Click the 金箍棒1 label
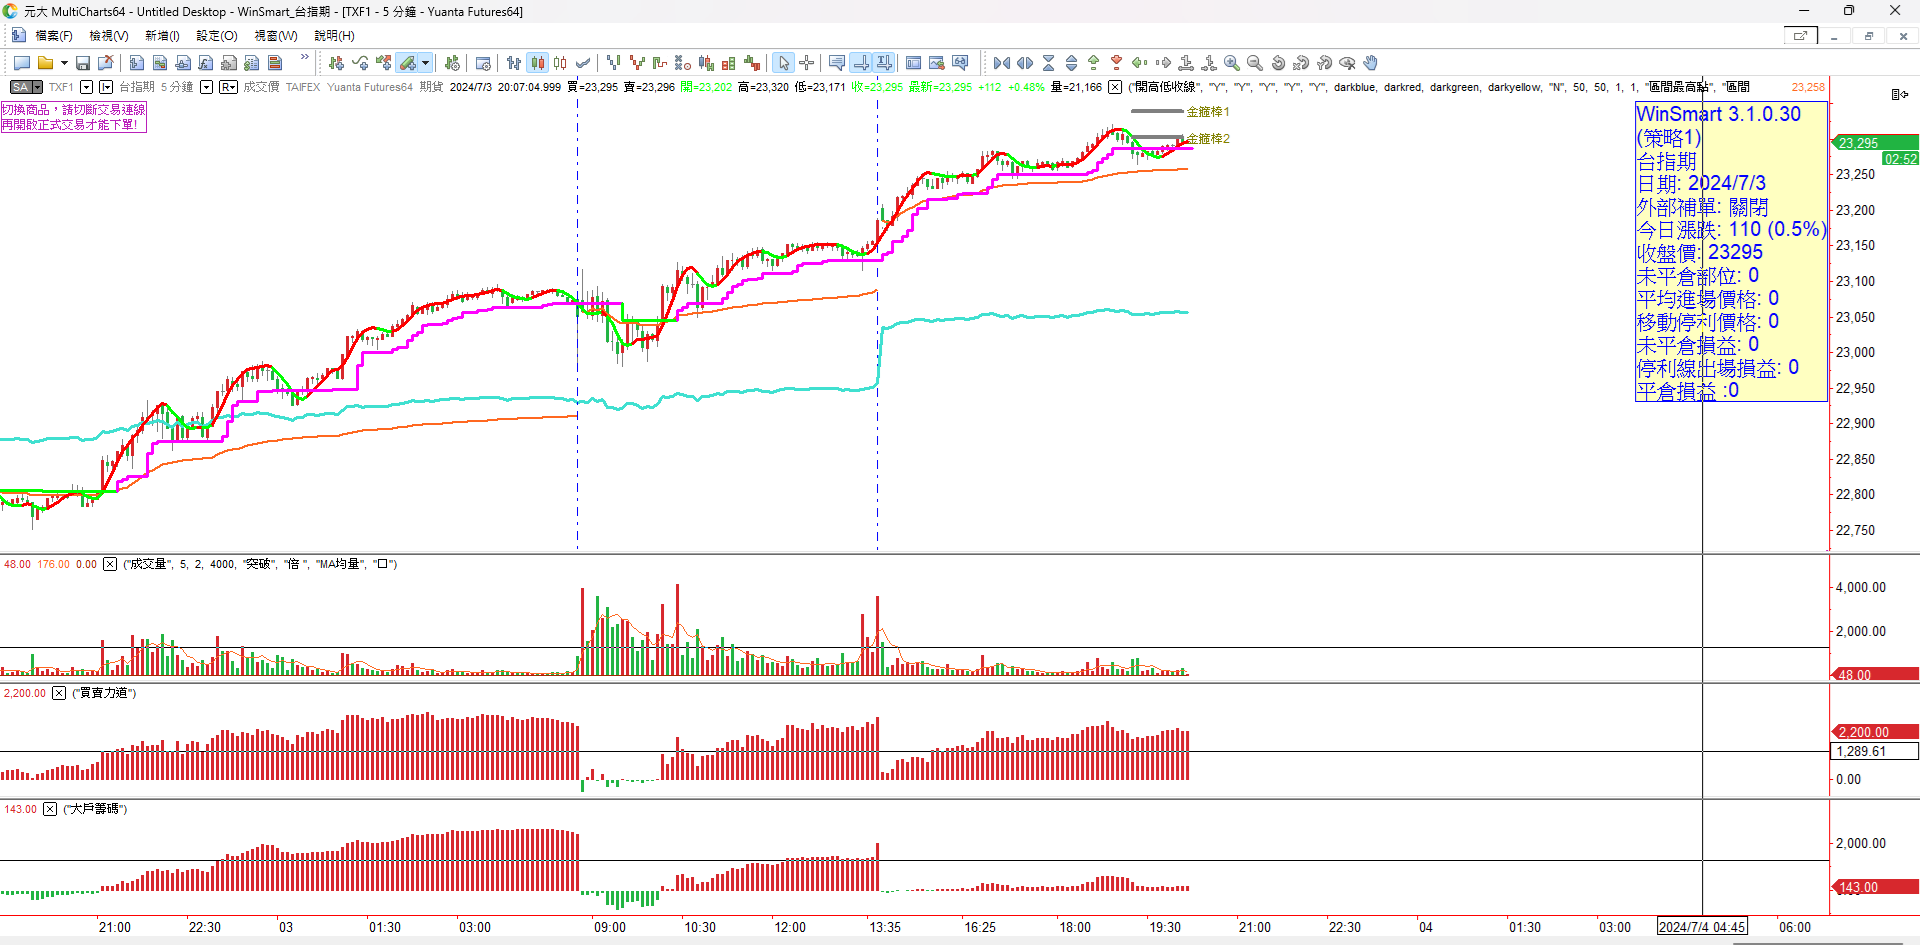This screenshot has height=945, width=1920. click(x=1208, y=112)
